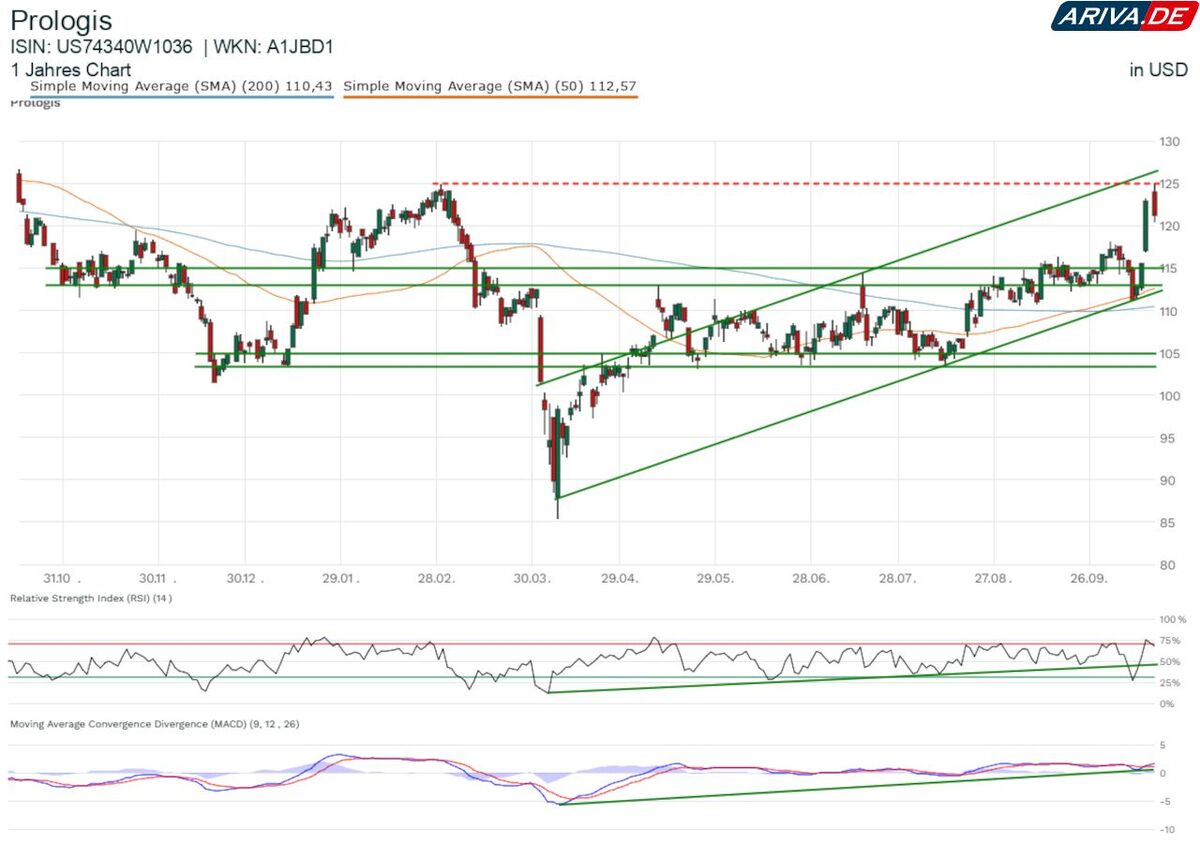Click the RSI 75% axis label

1172,641
